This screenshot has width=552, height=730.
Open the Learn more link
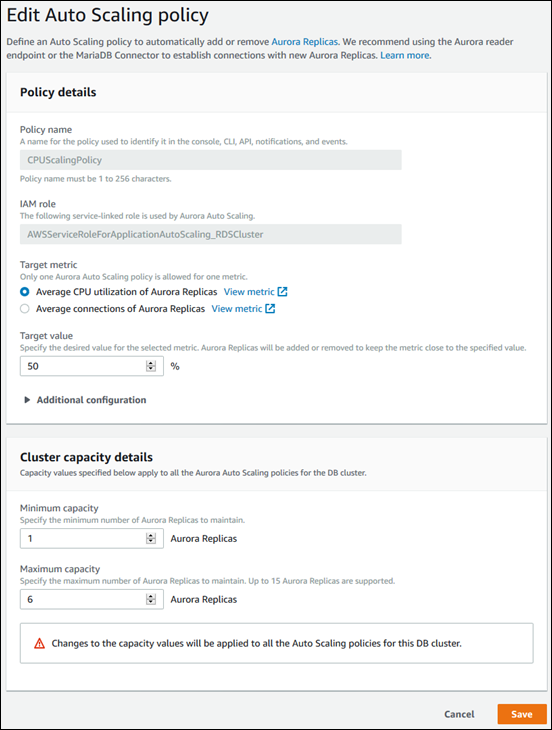pos(405,55)
